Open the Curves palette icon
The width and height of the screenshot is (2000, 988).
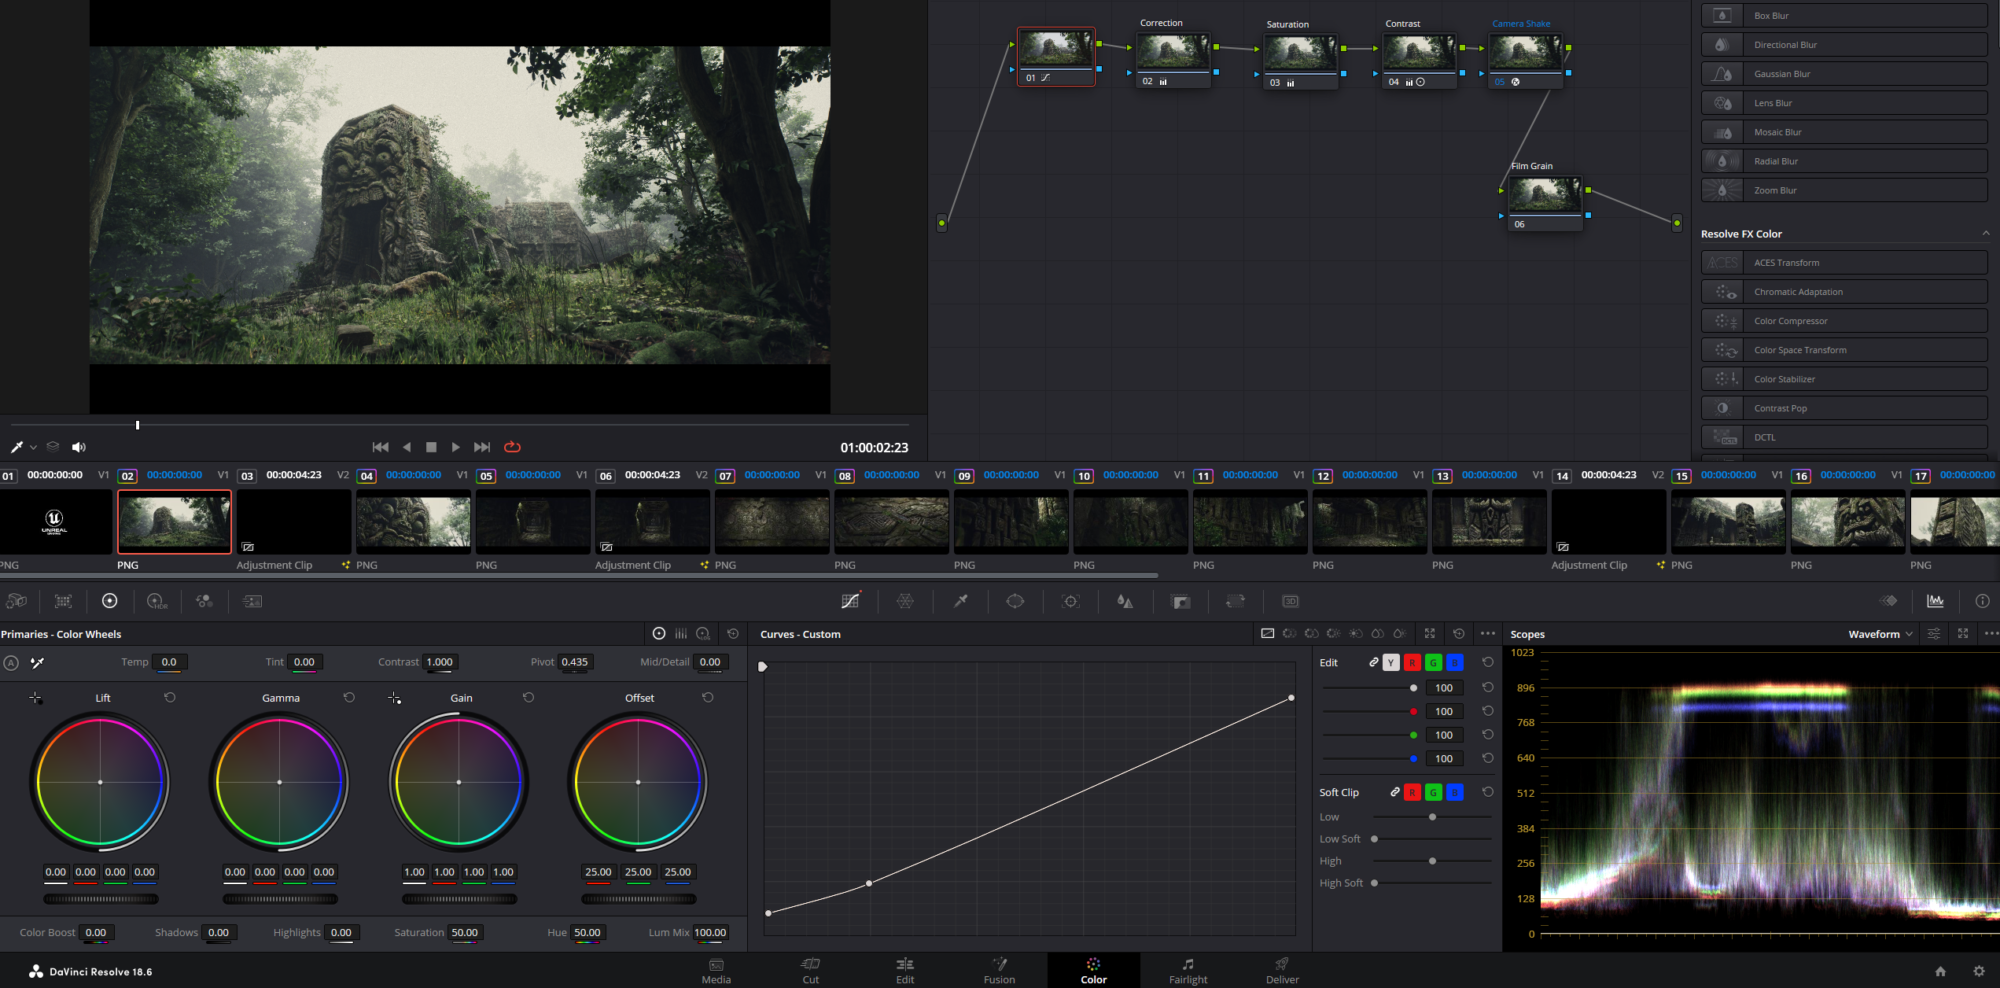point(850,601)
